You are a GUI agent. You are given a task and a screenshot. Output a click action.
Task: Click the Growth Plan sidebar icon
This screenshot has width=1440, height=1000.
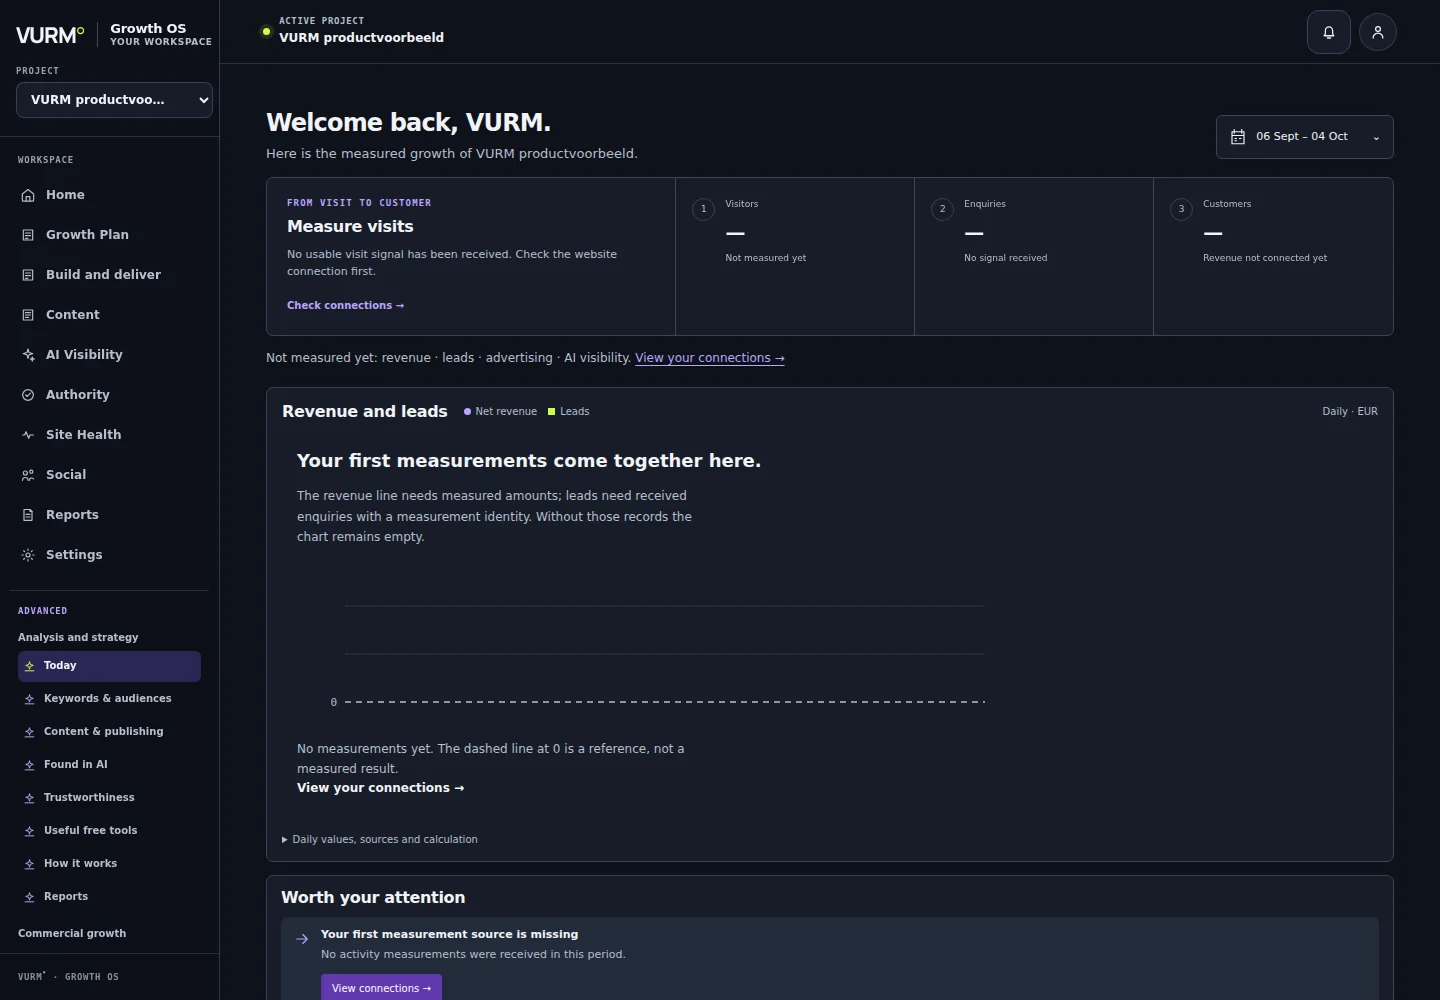28,235
